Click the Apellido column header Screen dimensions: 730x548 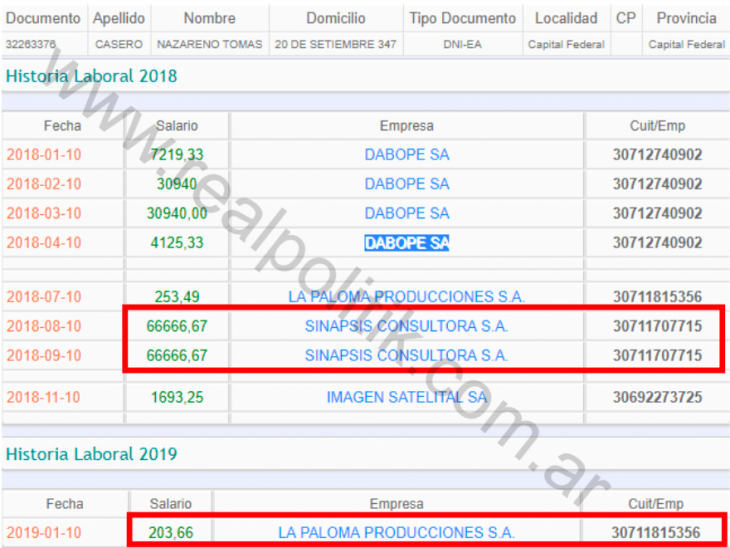(x=119, y=18)
